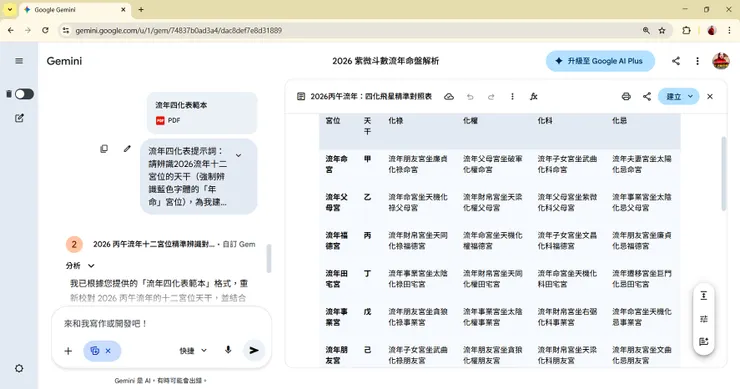
Task: Close the canvas panel
Action: [x=710, y=96]
